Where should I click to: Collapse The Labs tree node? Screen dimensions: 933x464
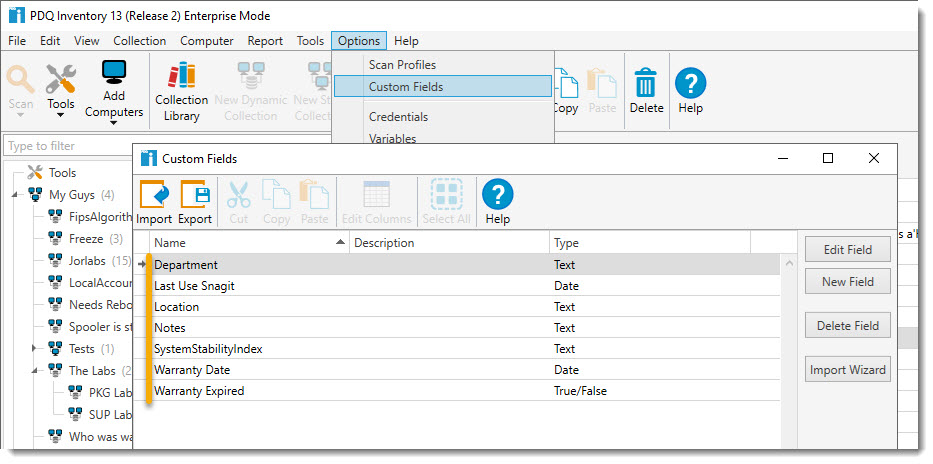coord(34,371)
